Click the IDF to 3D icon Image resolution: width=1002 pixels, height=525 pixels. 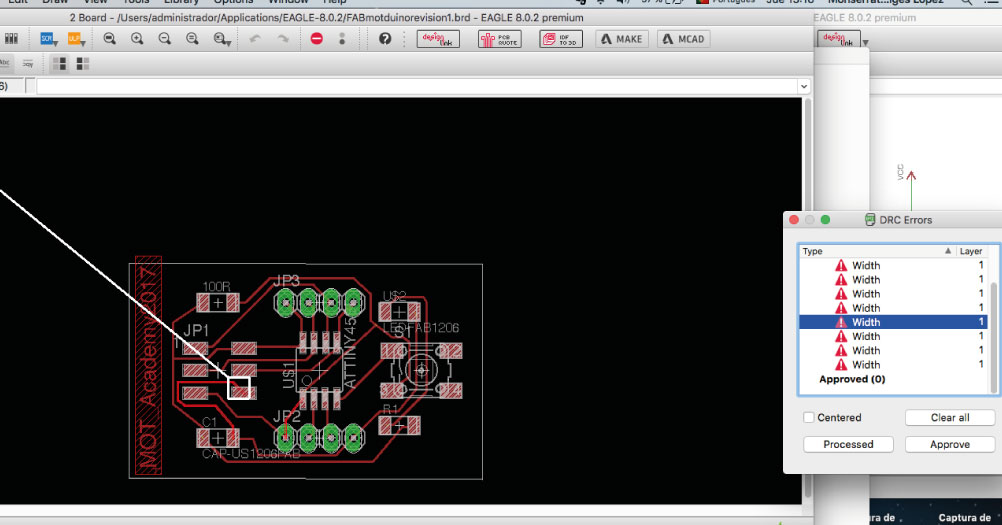point(561,39)
